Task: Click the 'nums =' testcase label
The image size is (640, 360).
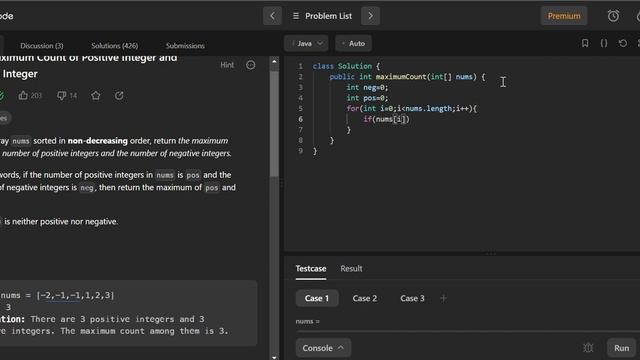Action: pos(308,321)
